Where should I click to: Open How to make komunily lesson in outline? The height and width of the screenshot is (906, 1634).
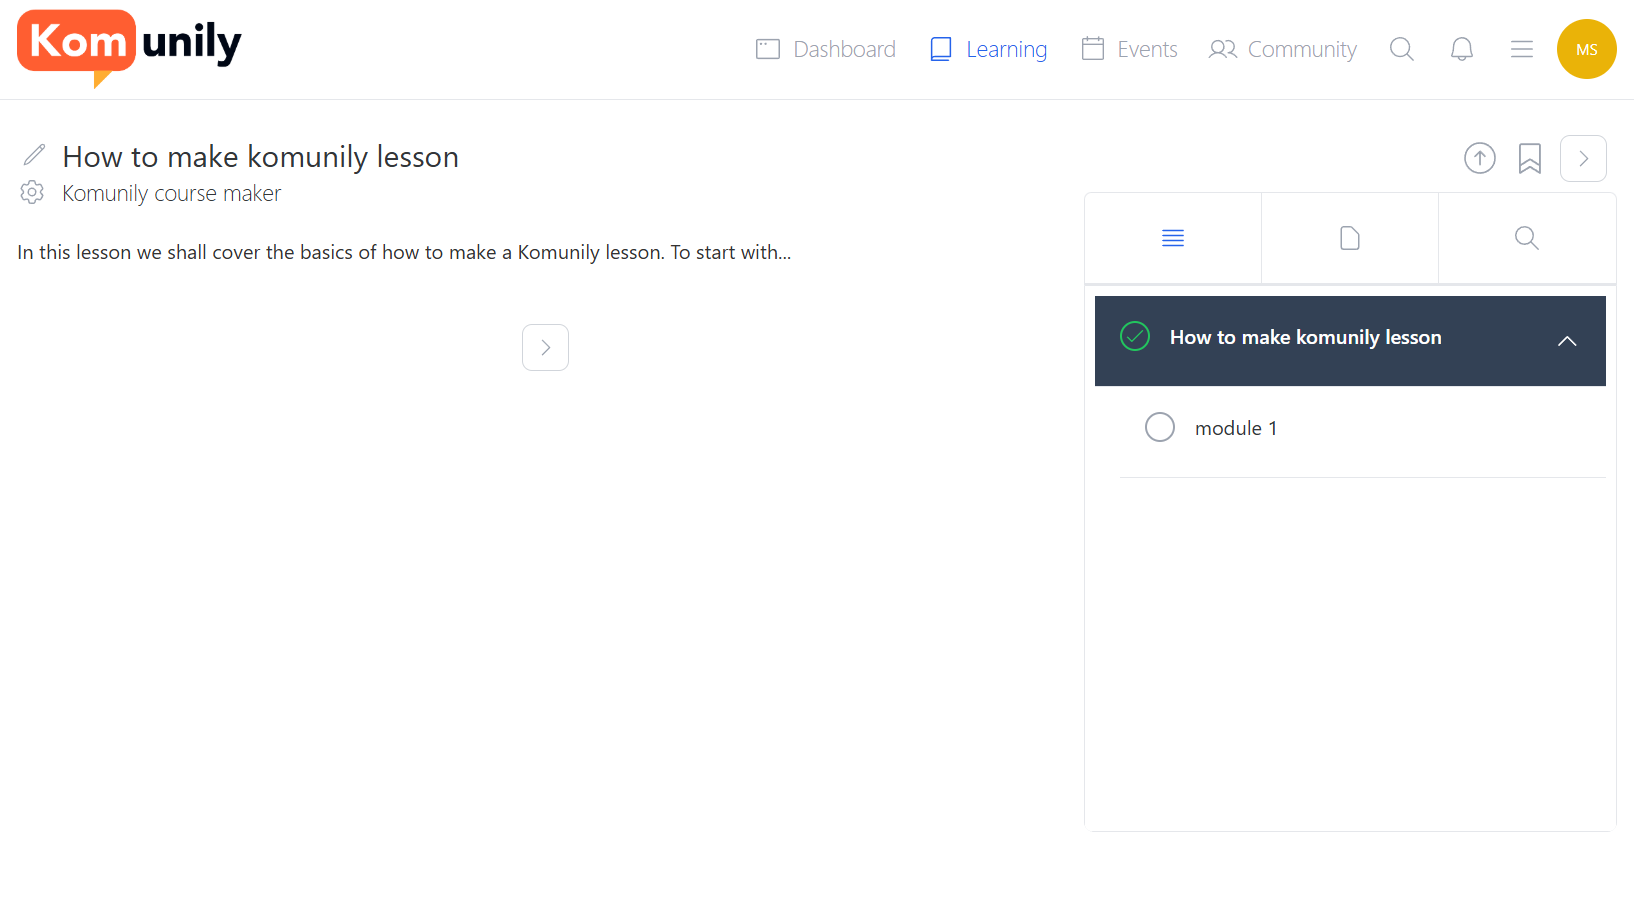tap(1306, 337)
